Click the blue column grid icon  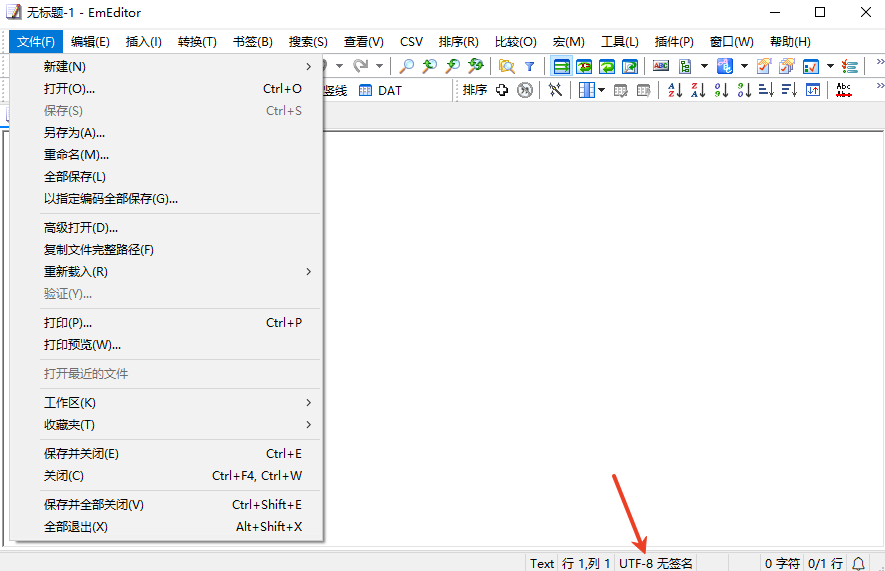tap(587, 90)
